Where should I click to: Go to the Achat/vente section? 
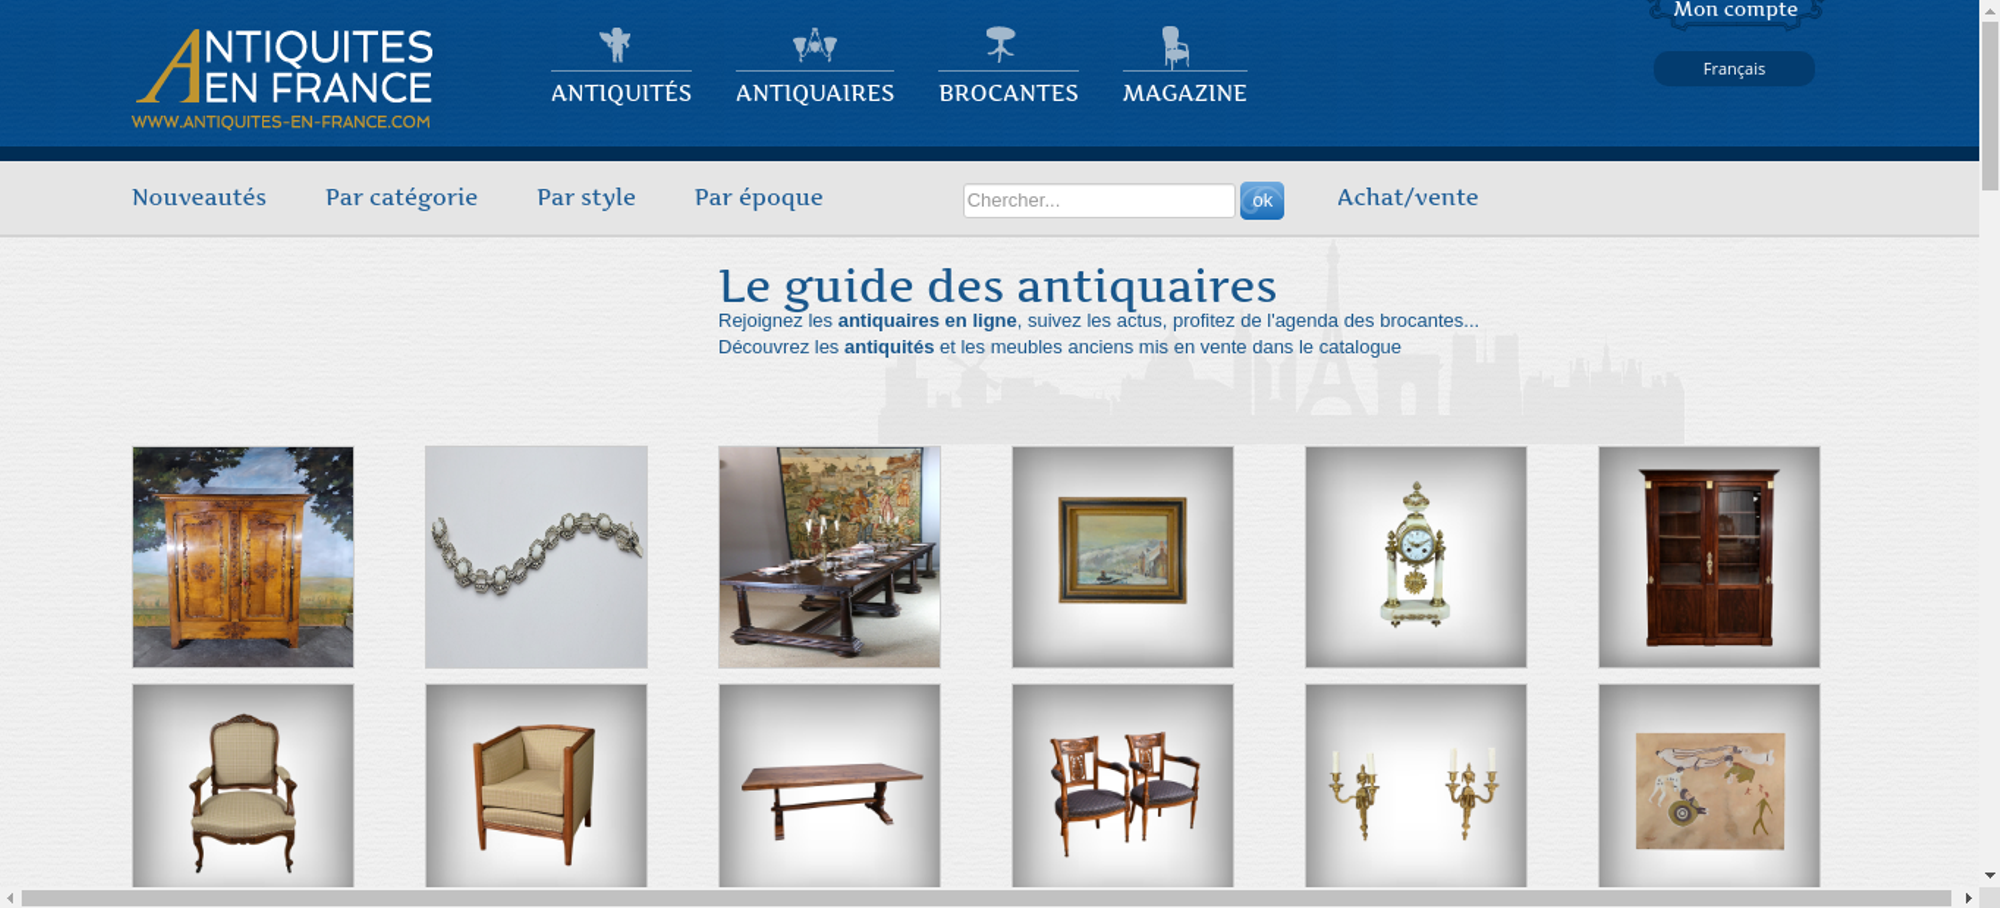point(1407,197)
